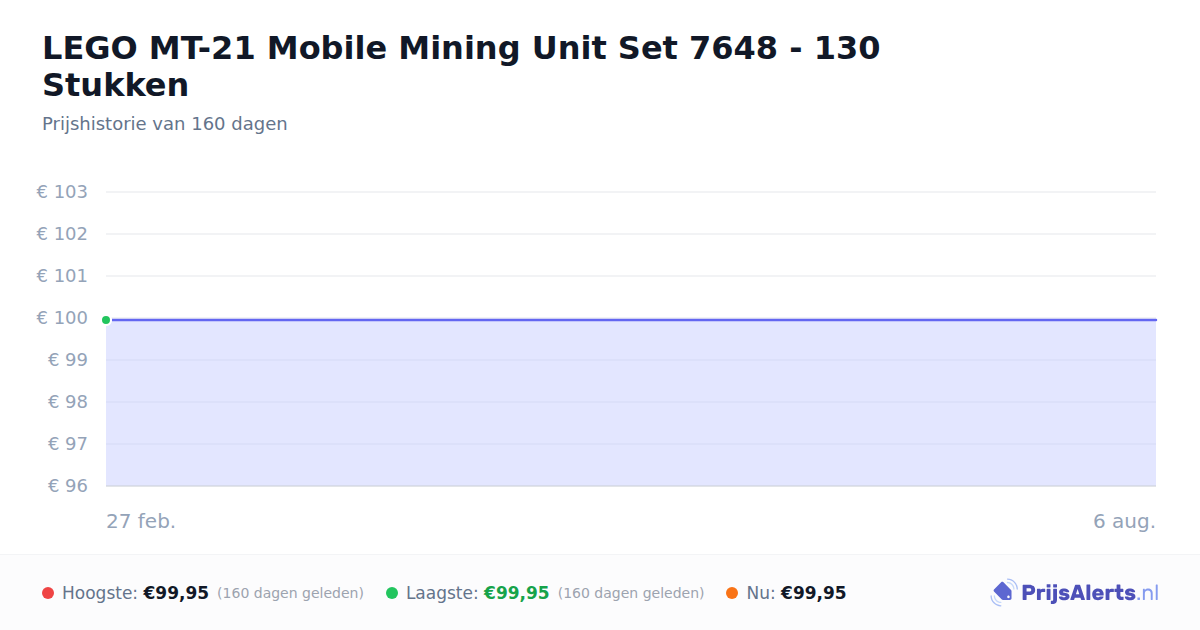The width and height of the screenshot is (1200, 630).
Task: Click the 160 dagen geleden note after Hoogste
Action: click(290, 593)
